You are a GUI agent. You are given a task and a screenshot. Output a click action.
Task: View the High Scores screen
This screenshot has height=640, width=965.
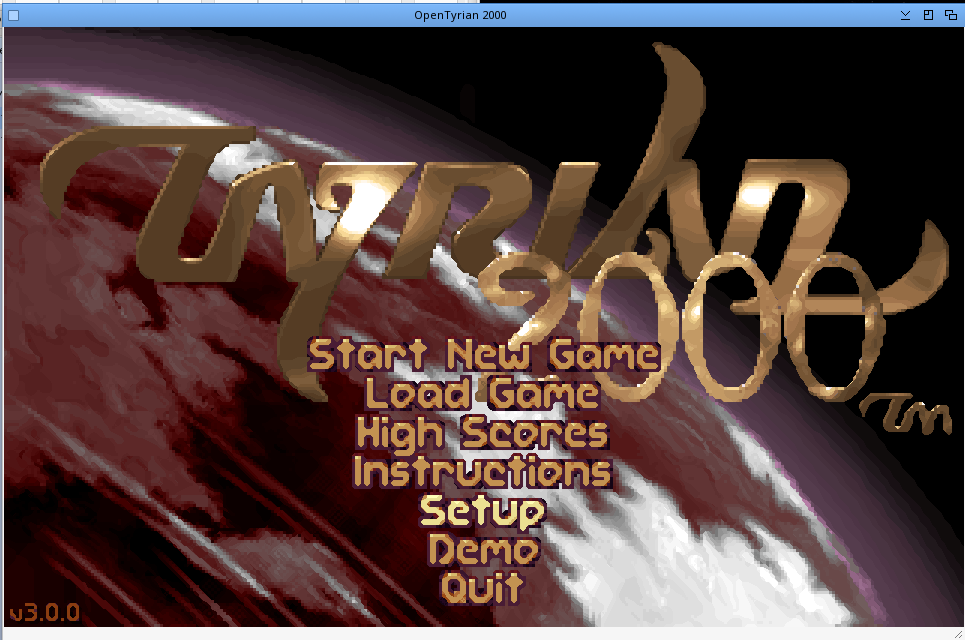point(482,433)
